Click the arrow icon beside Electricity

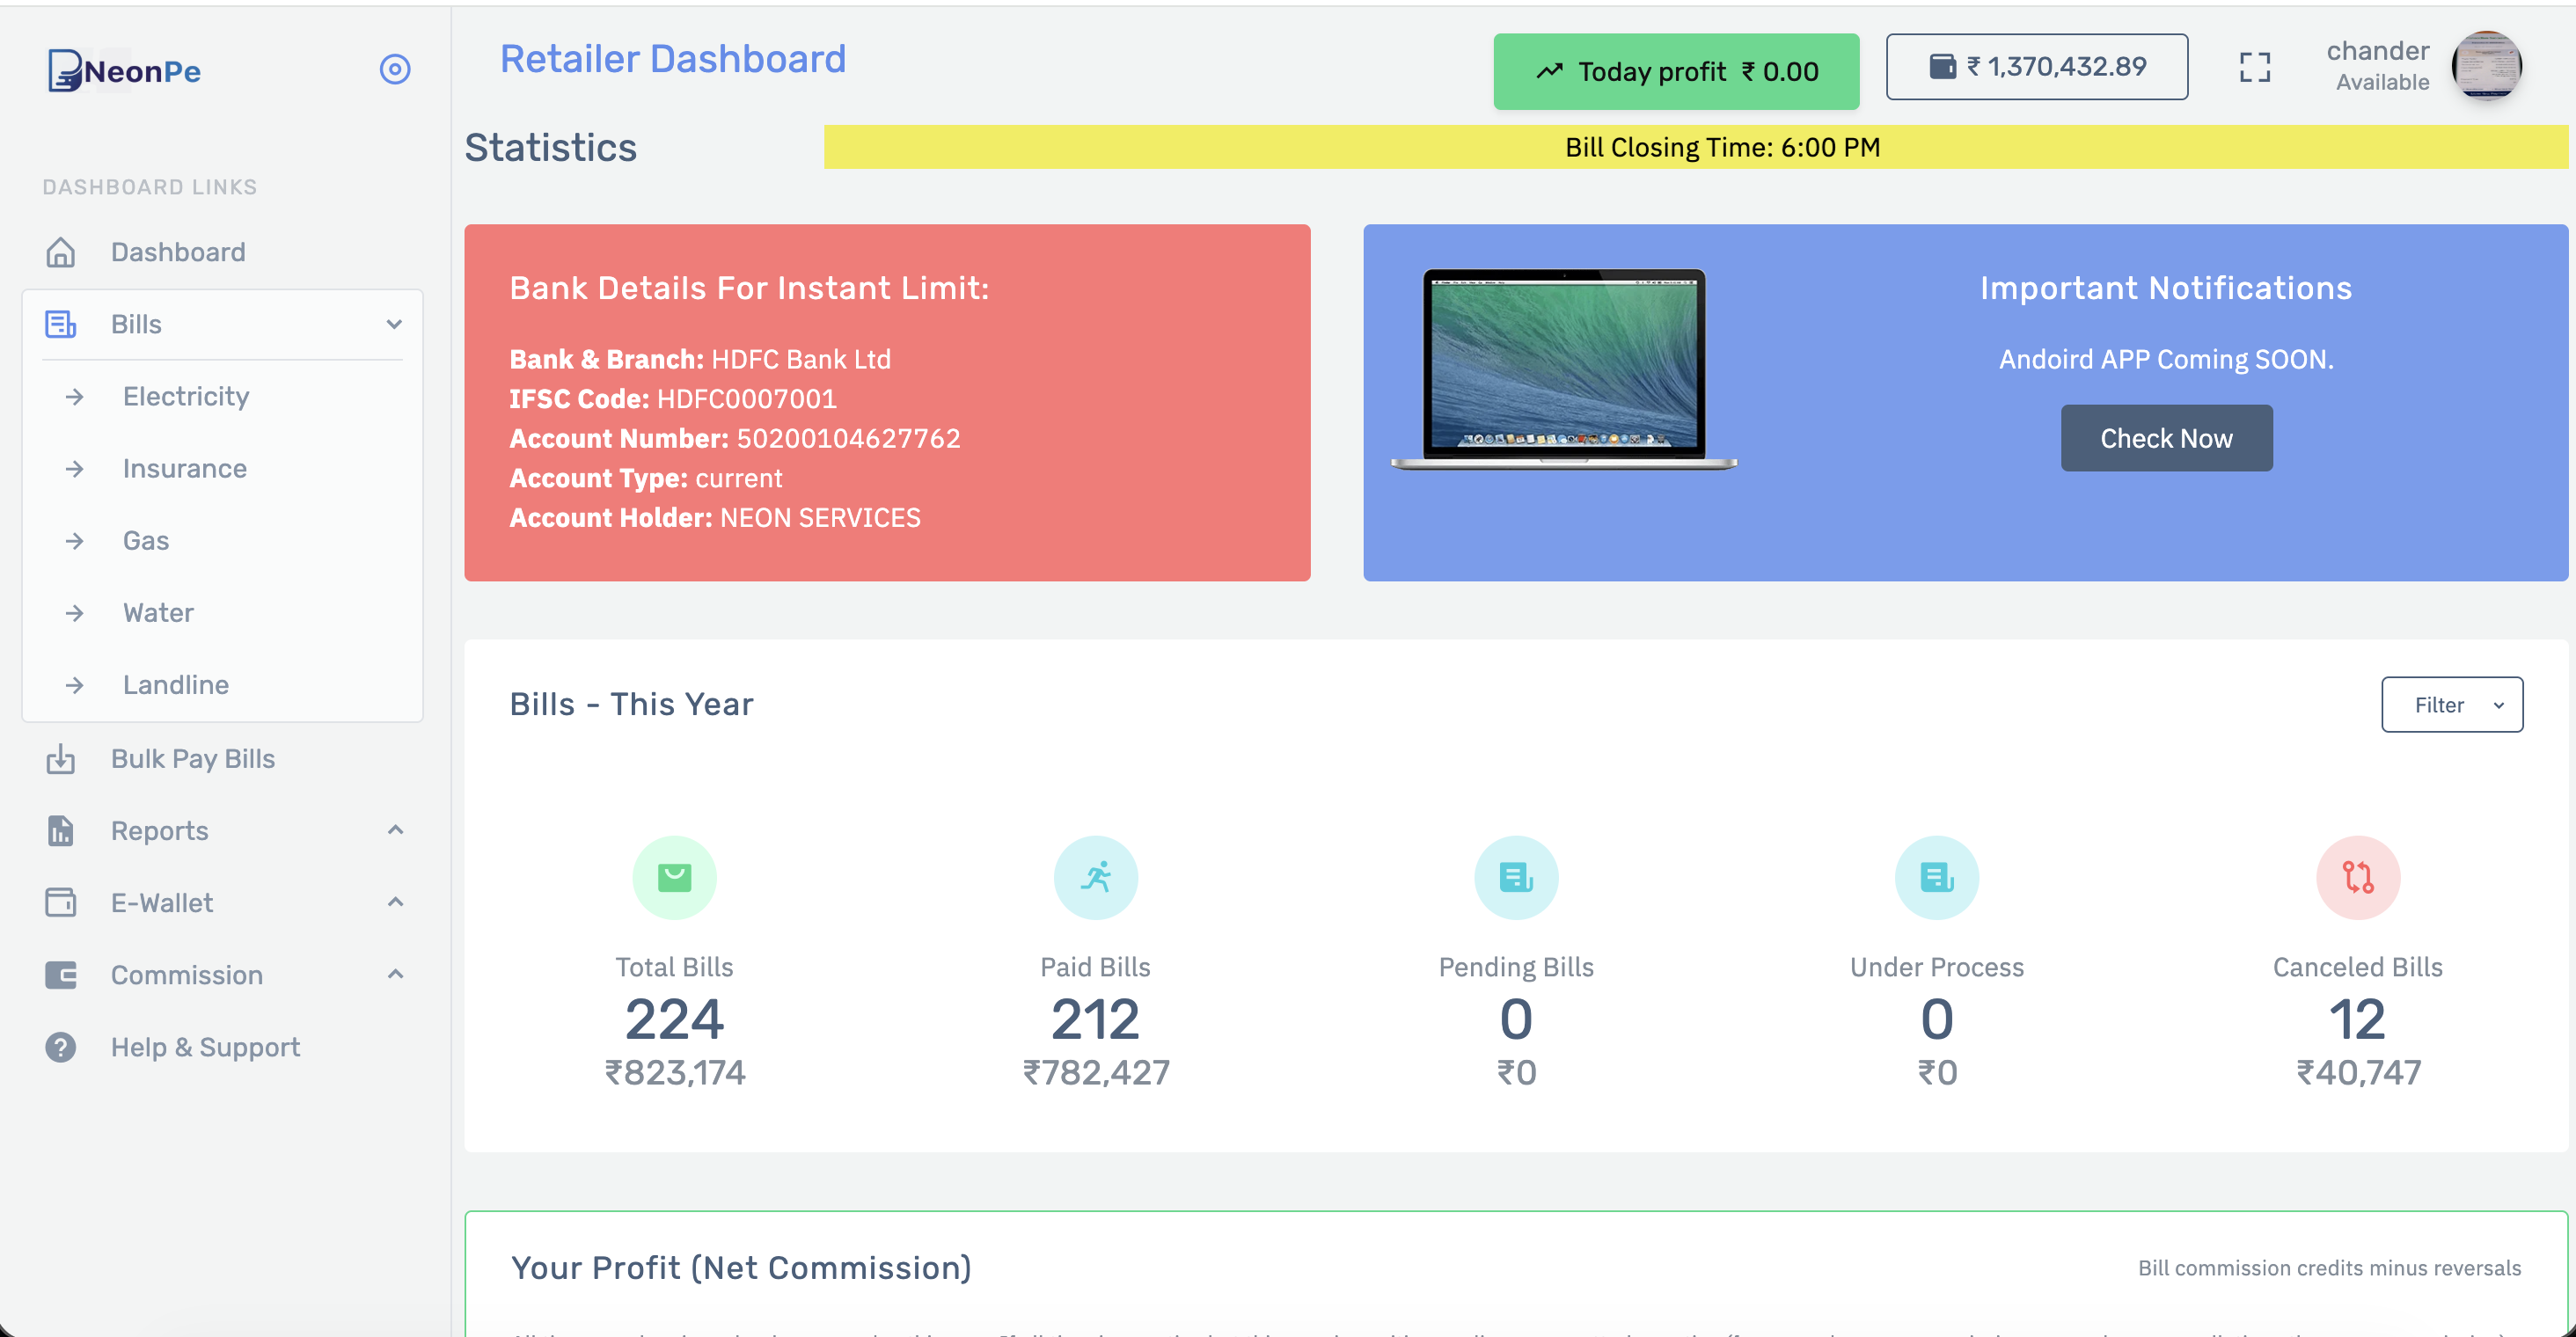[x=75, y=397]
